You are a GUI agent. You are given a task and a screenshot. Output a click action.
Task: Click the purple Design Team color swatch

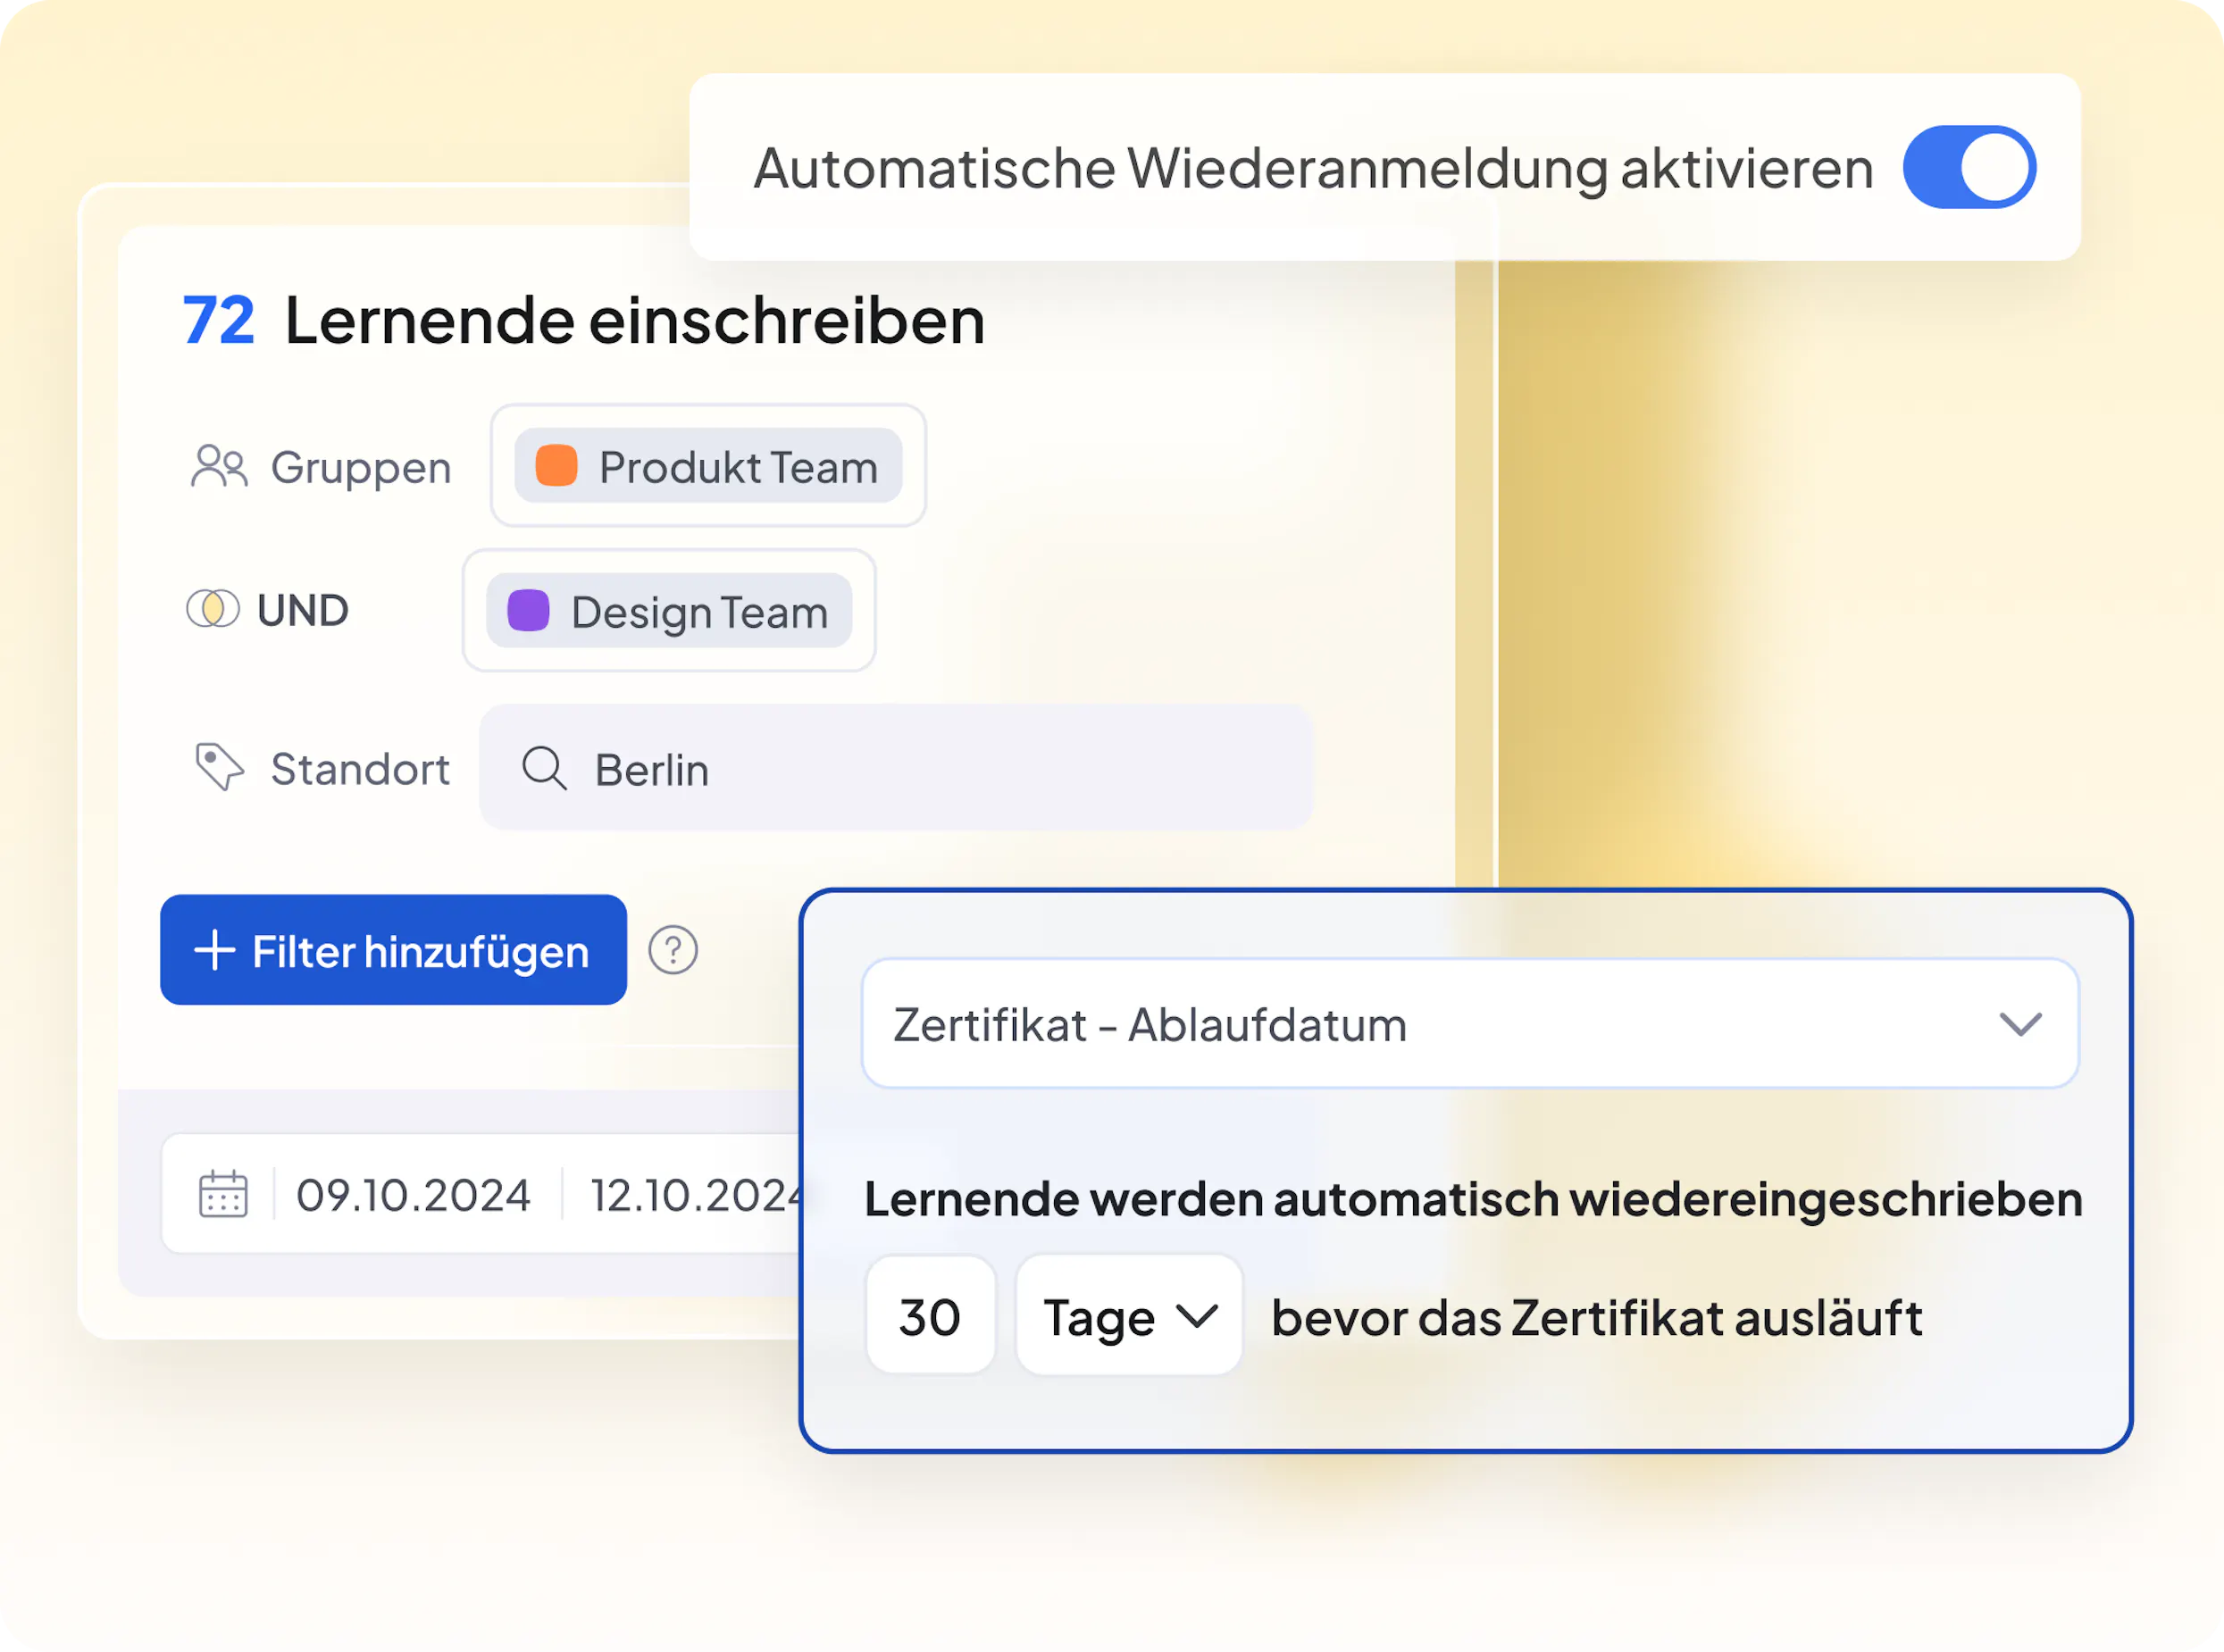click(528, 611)
